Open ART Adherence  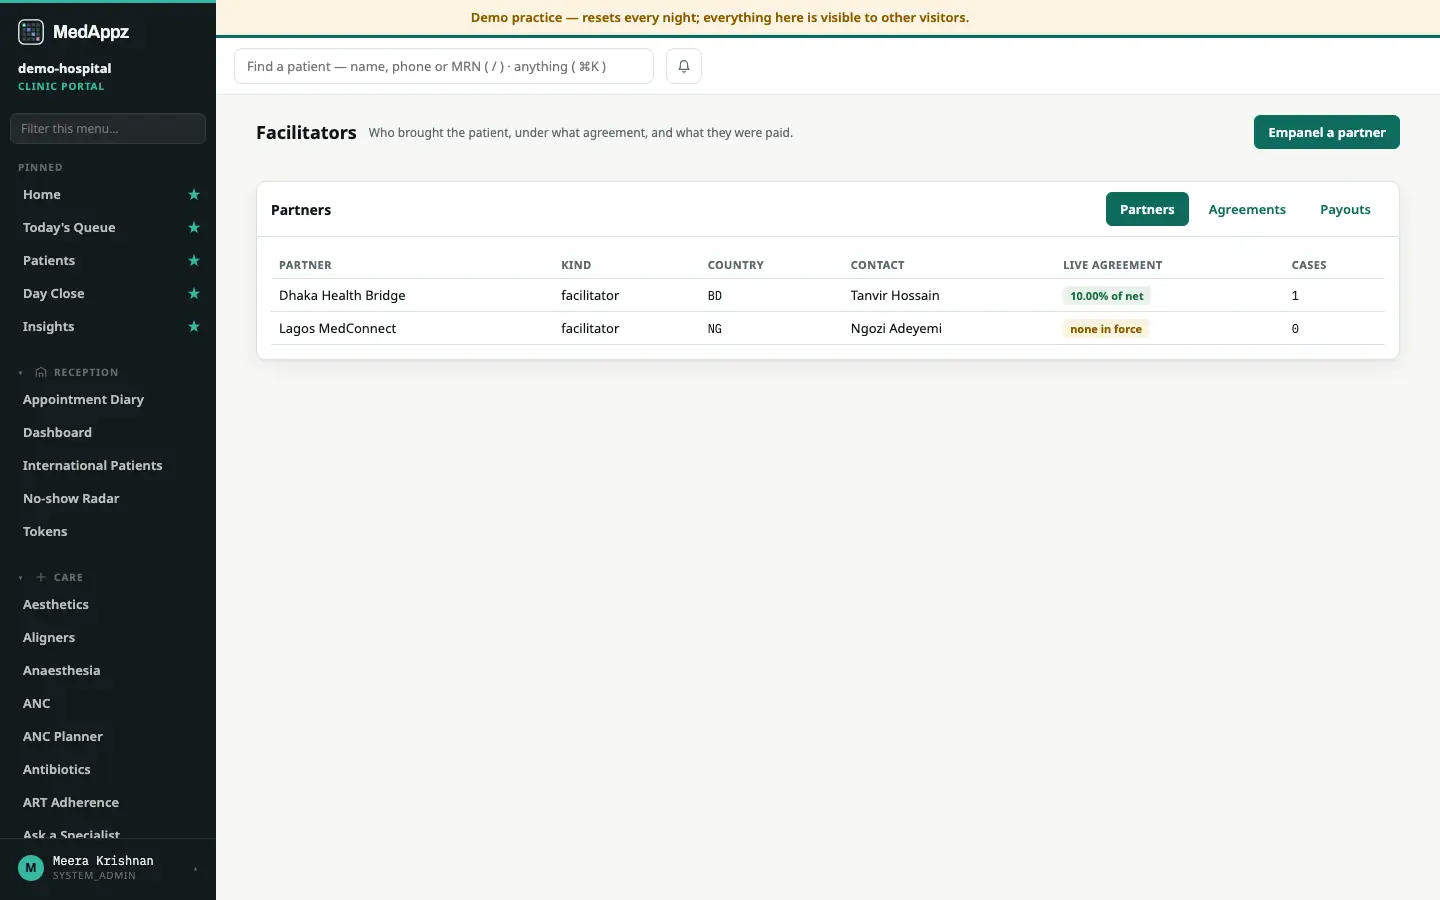click(x=71, y=803)
